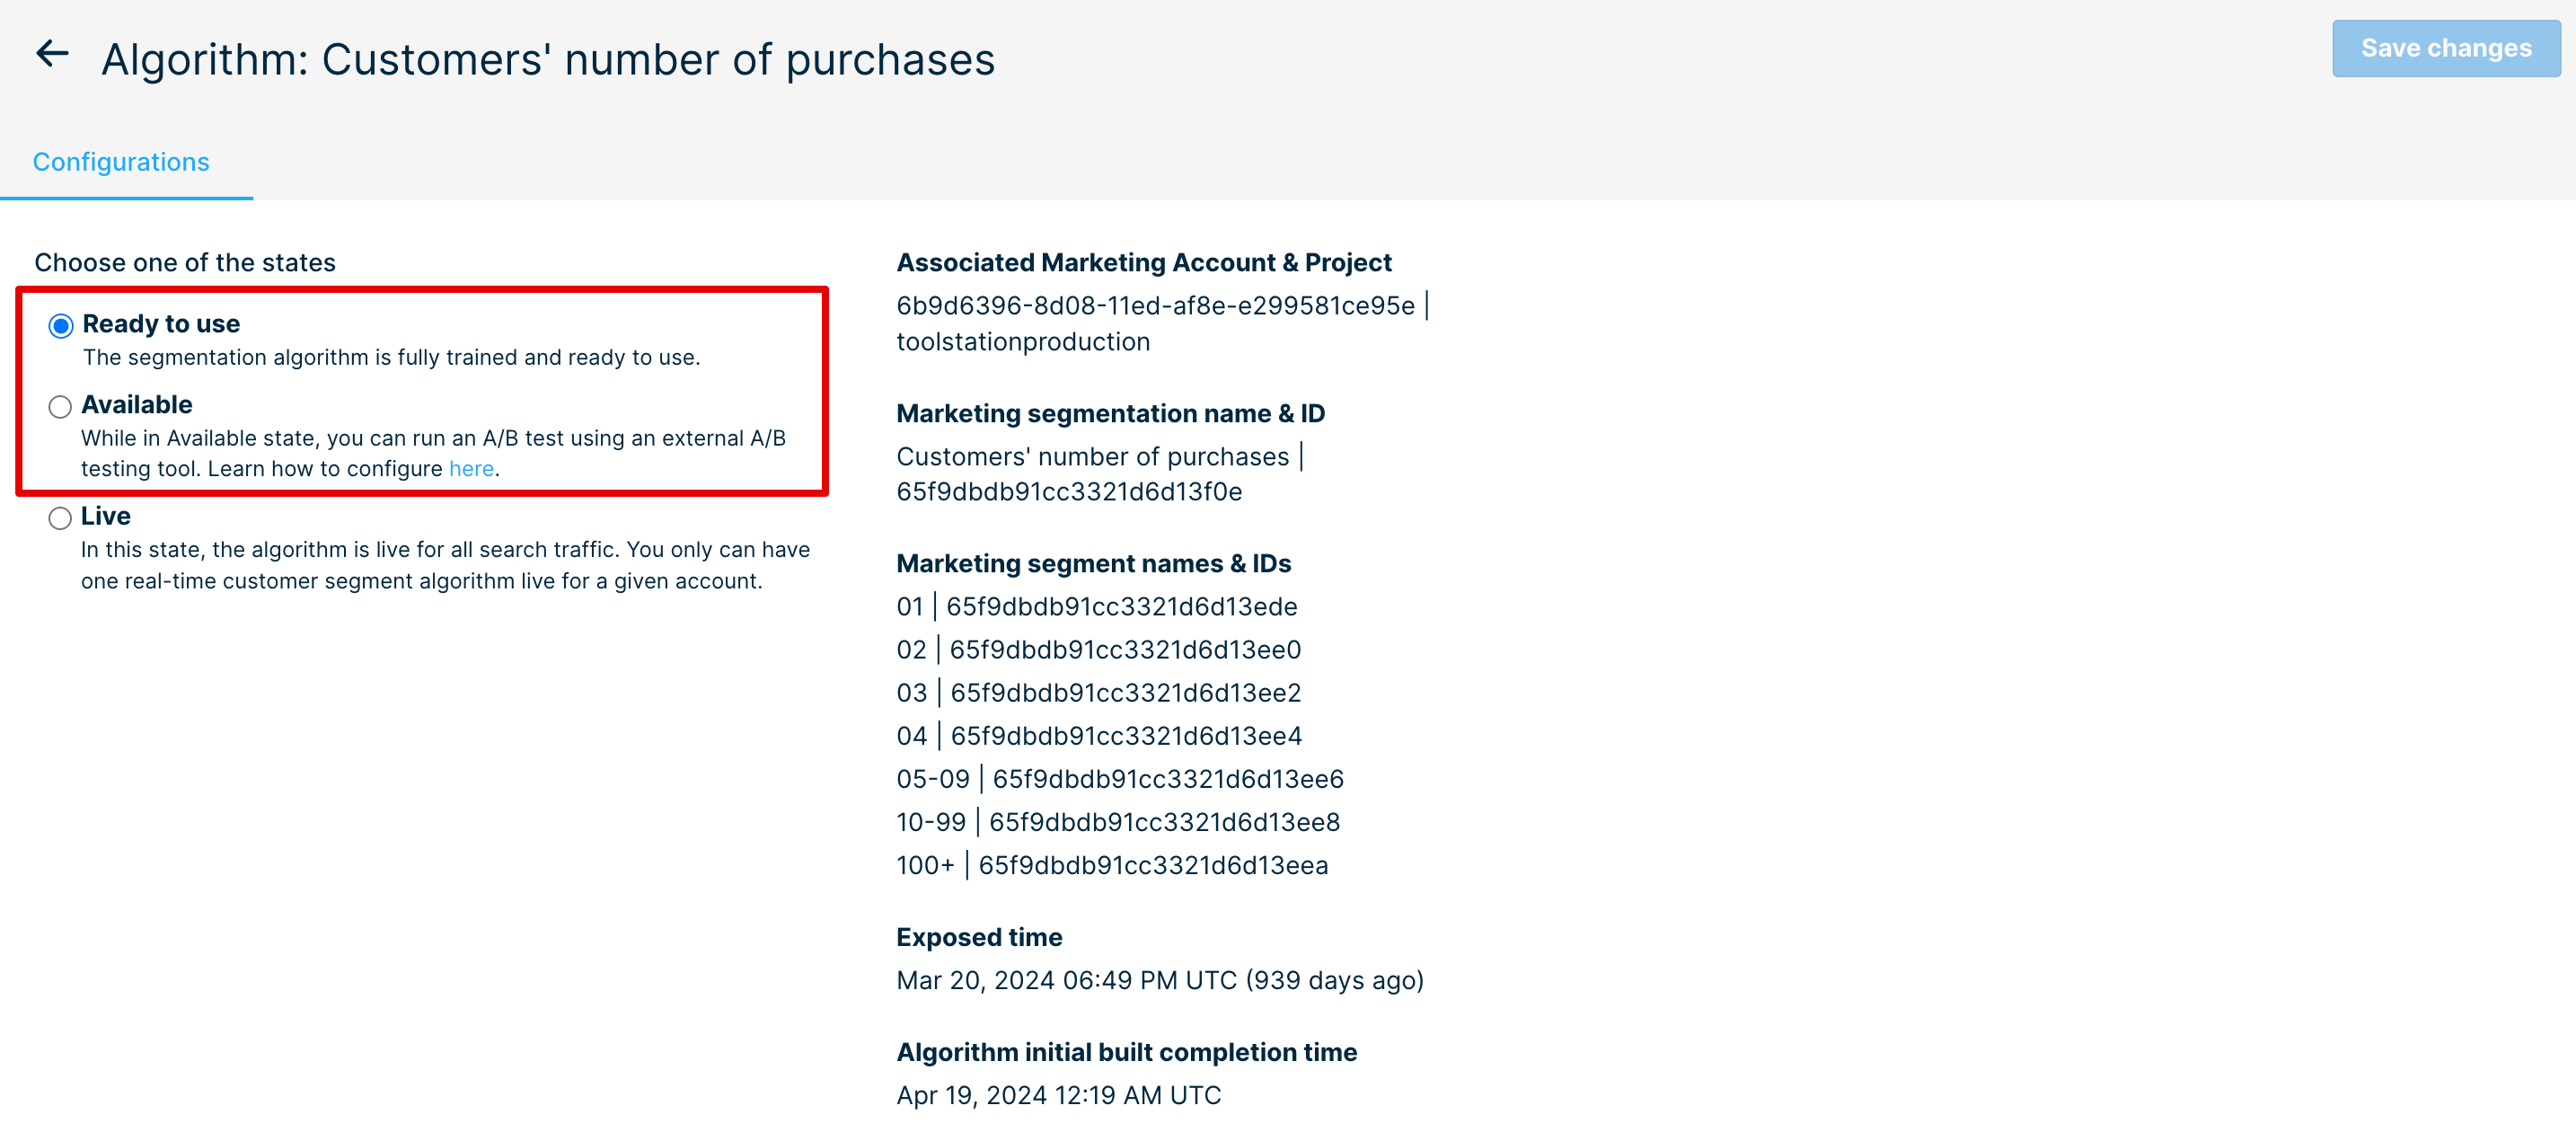Click the Save changes button

[x=2445, y=48]
